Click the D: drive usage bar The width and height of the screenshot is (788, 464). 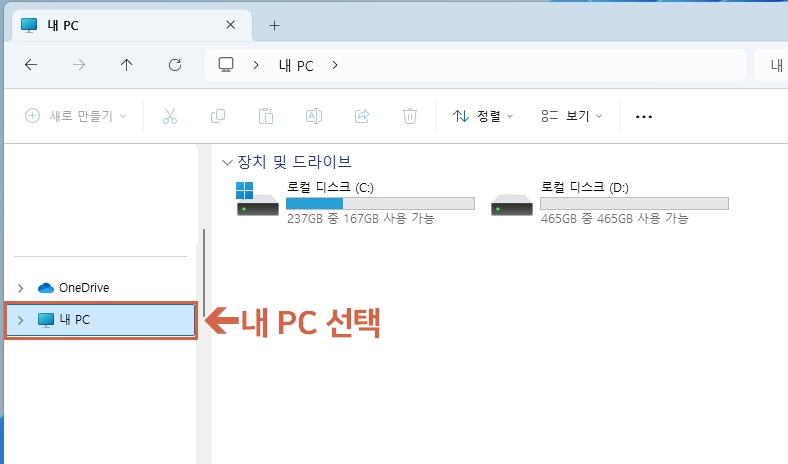point(634,204)
